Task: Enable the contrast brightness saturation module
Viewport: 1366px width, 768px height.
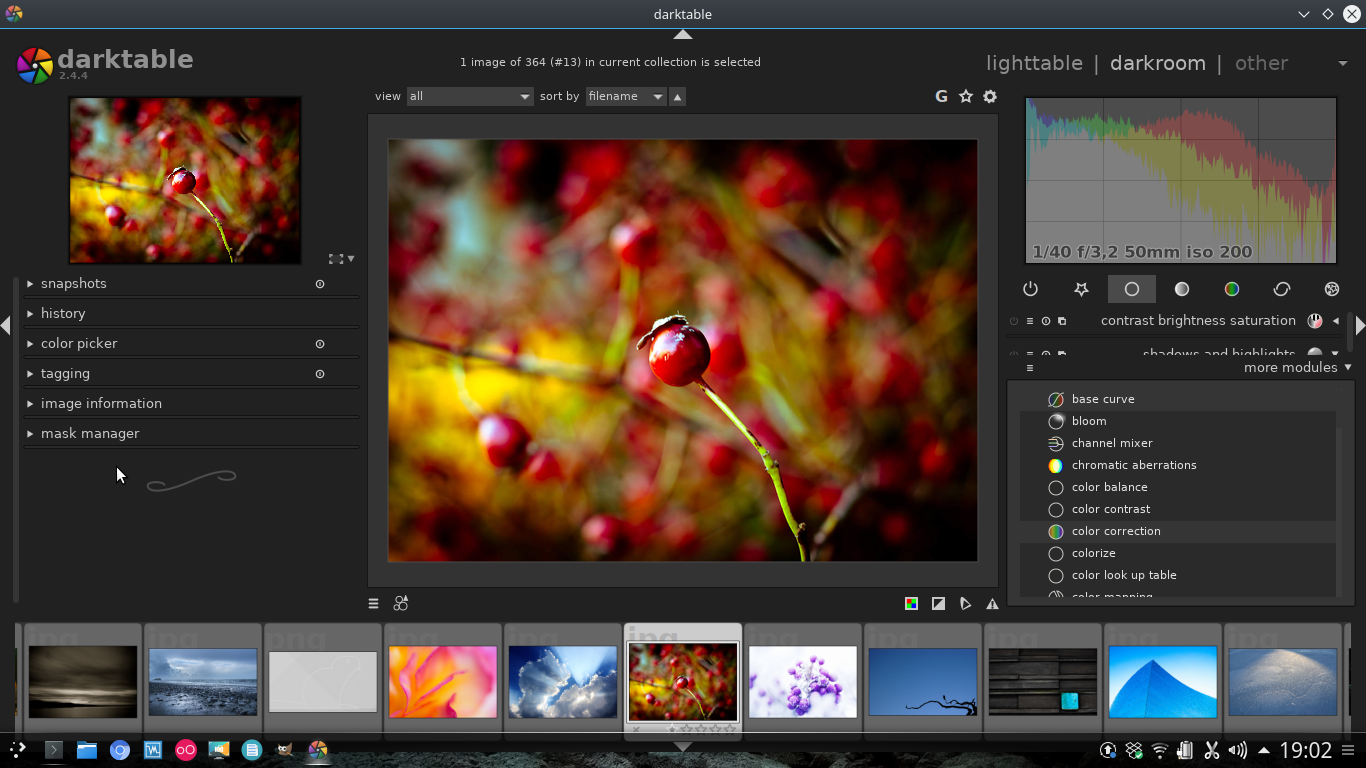Action: (x=1012, y=321)
